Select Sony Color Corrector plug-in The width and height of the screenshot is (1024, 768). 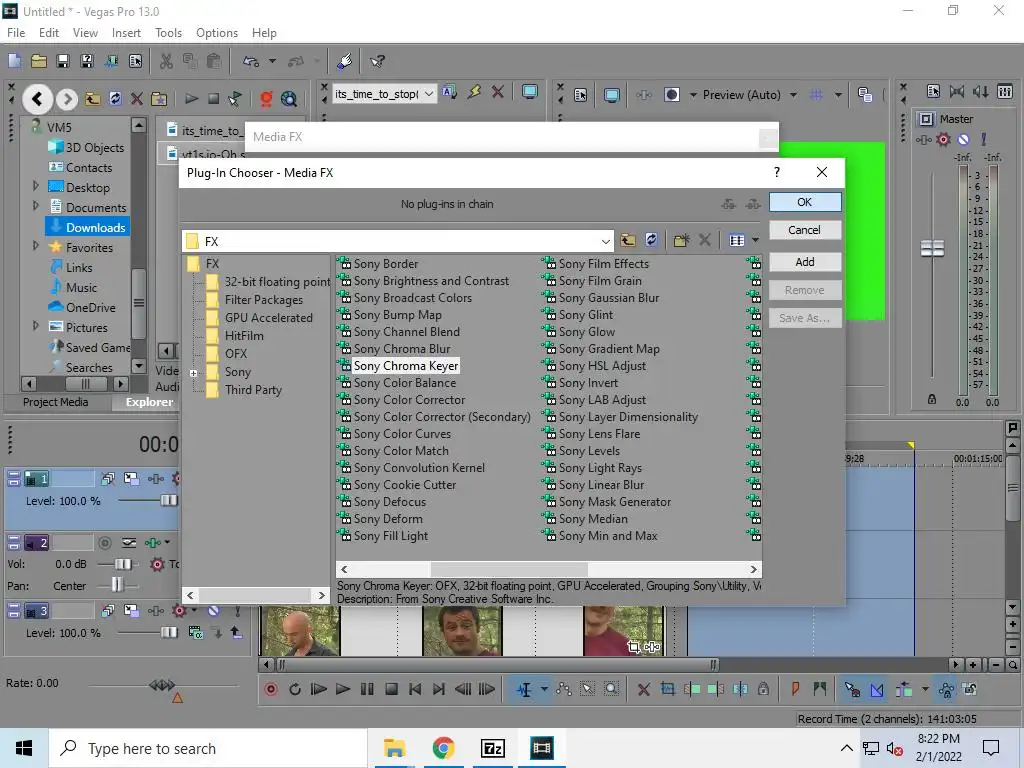[409, 400]
